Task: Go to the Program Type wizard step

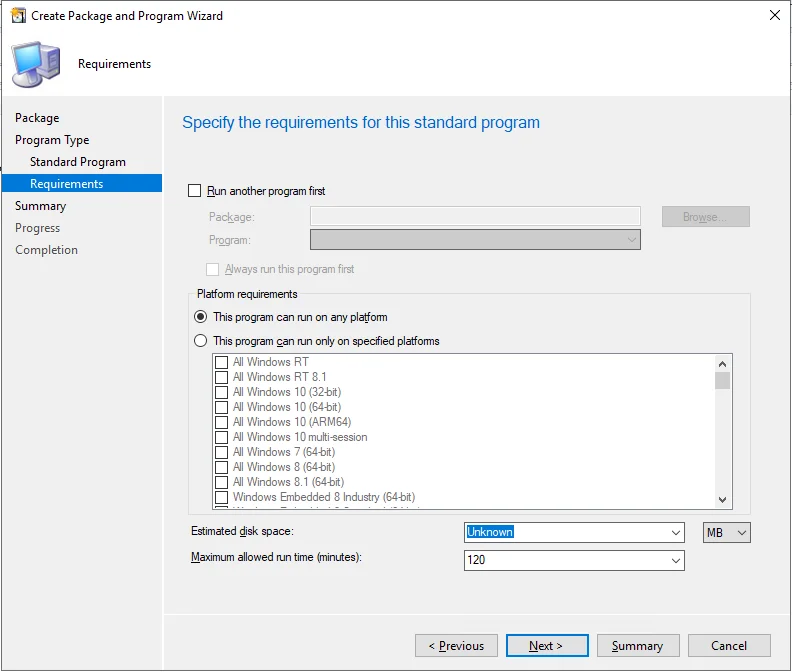Action: click(52, 140)
